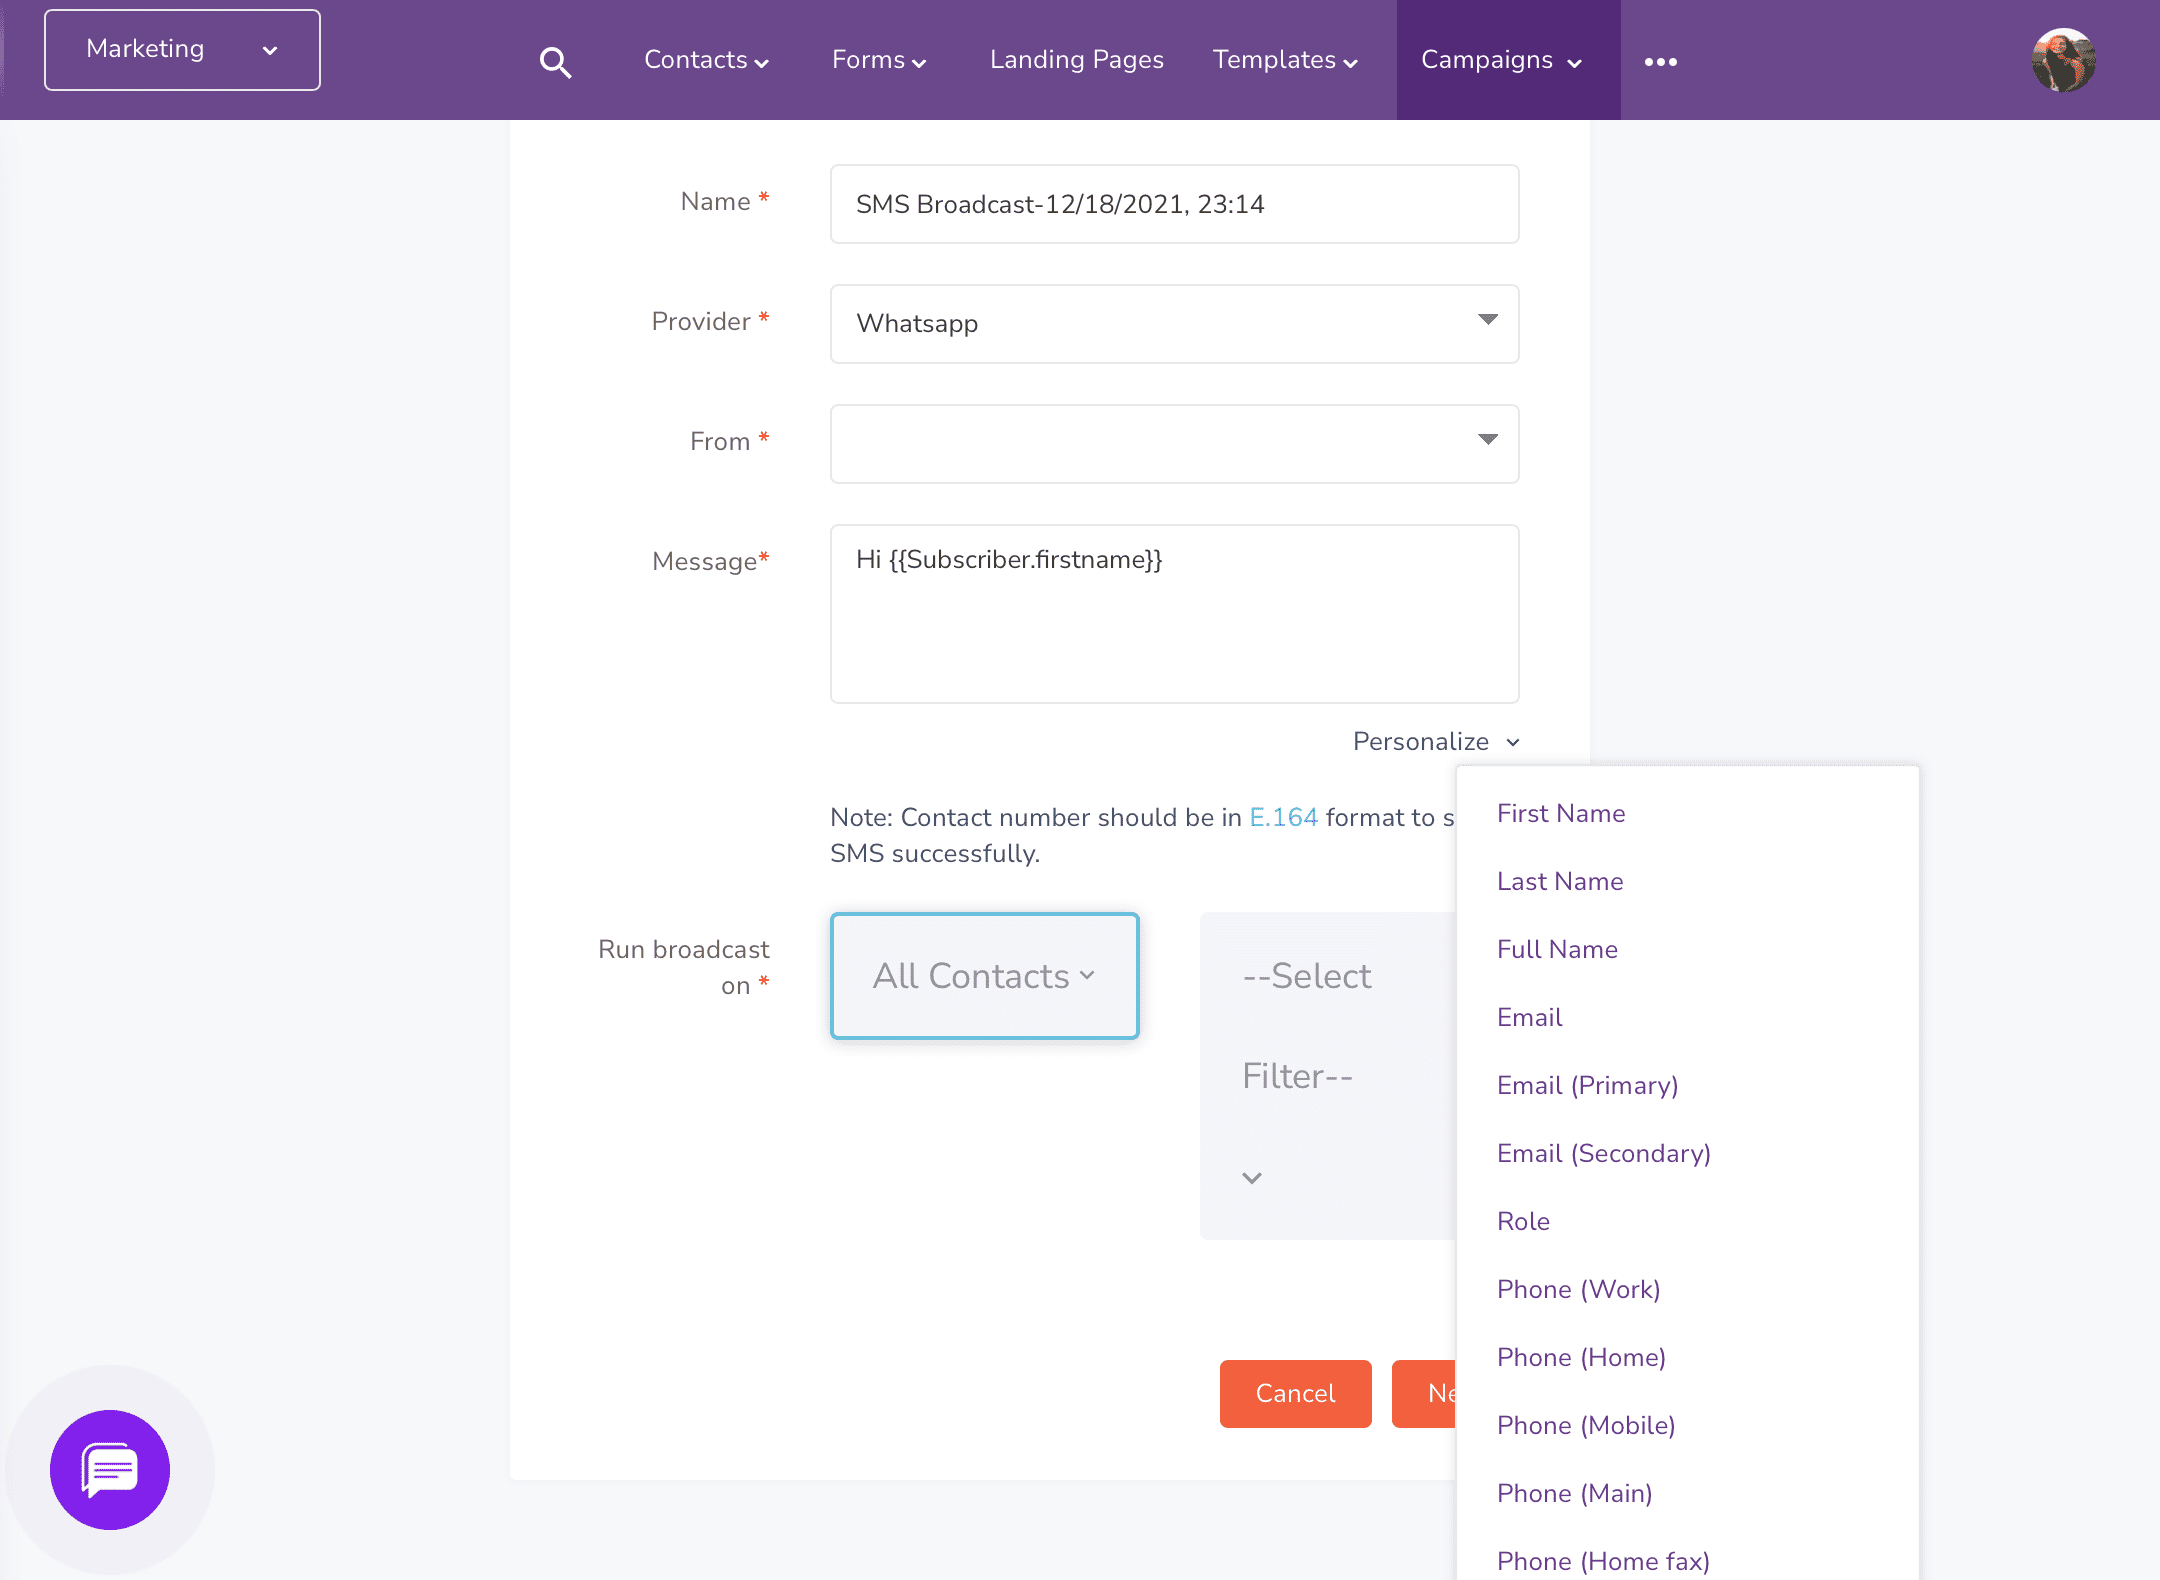
Task: Click the search icon in the navigation bar
Action: pyautogui.click(x=555, y=60)
